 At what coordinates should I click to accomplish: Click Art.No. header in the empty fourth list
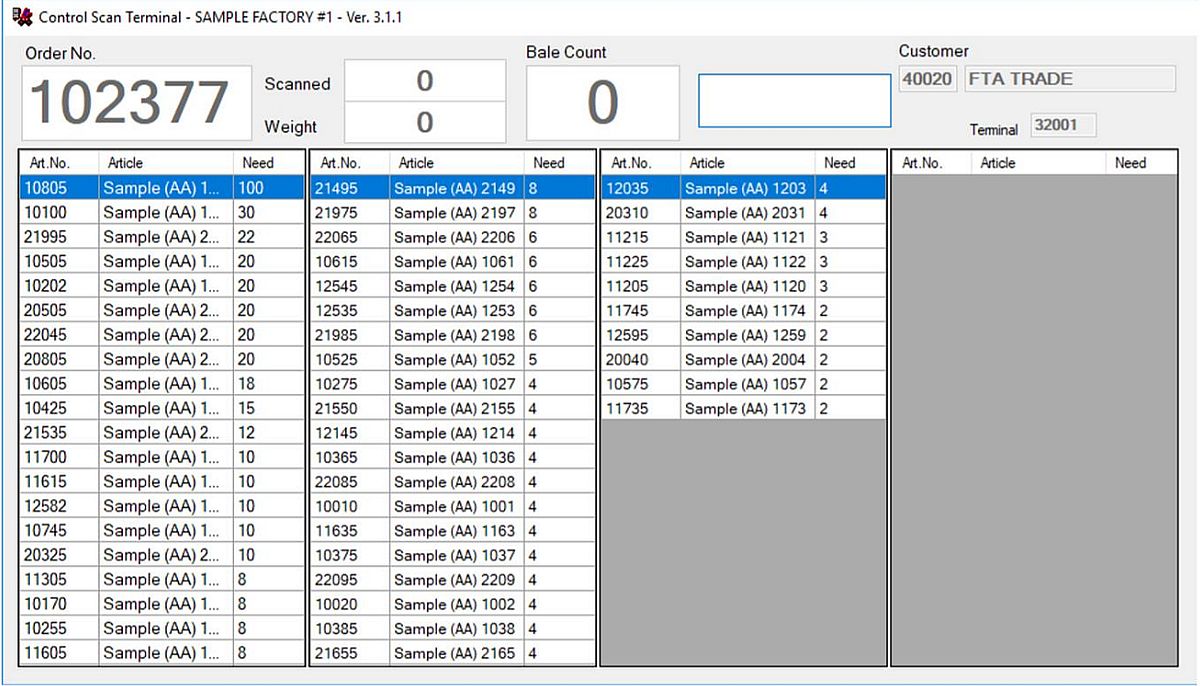point(922,163)
